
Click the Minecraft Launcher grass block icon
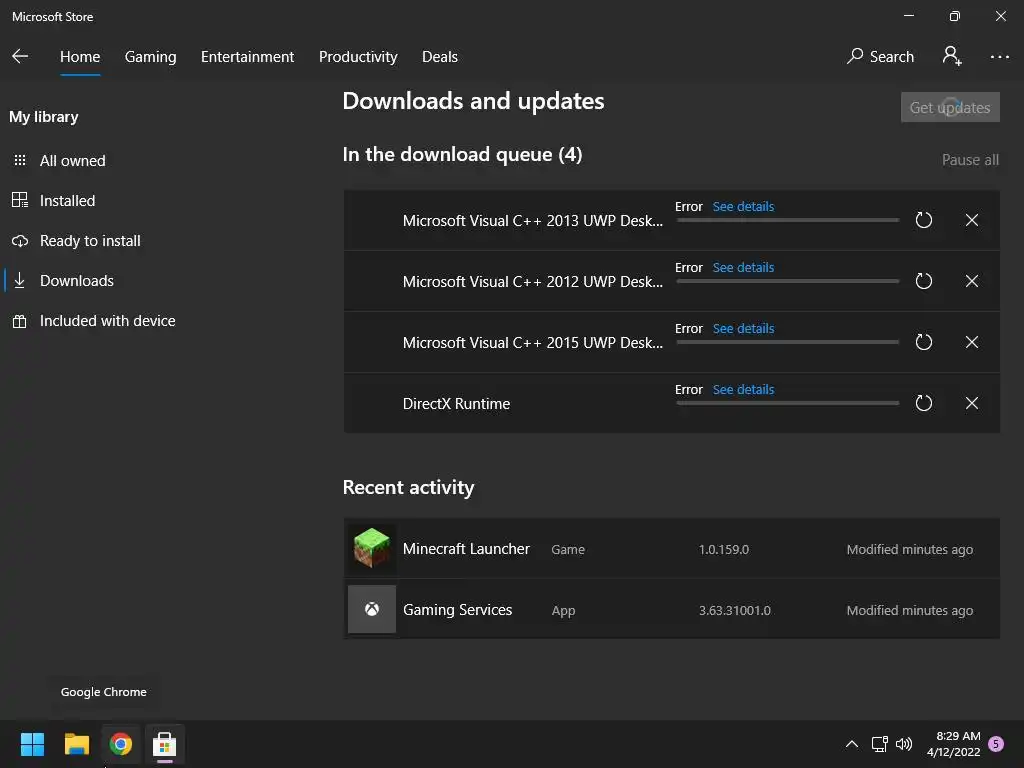[372, 548]
